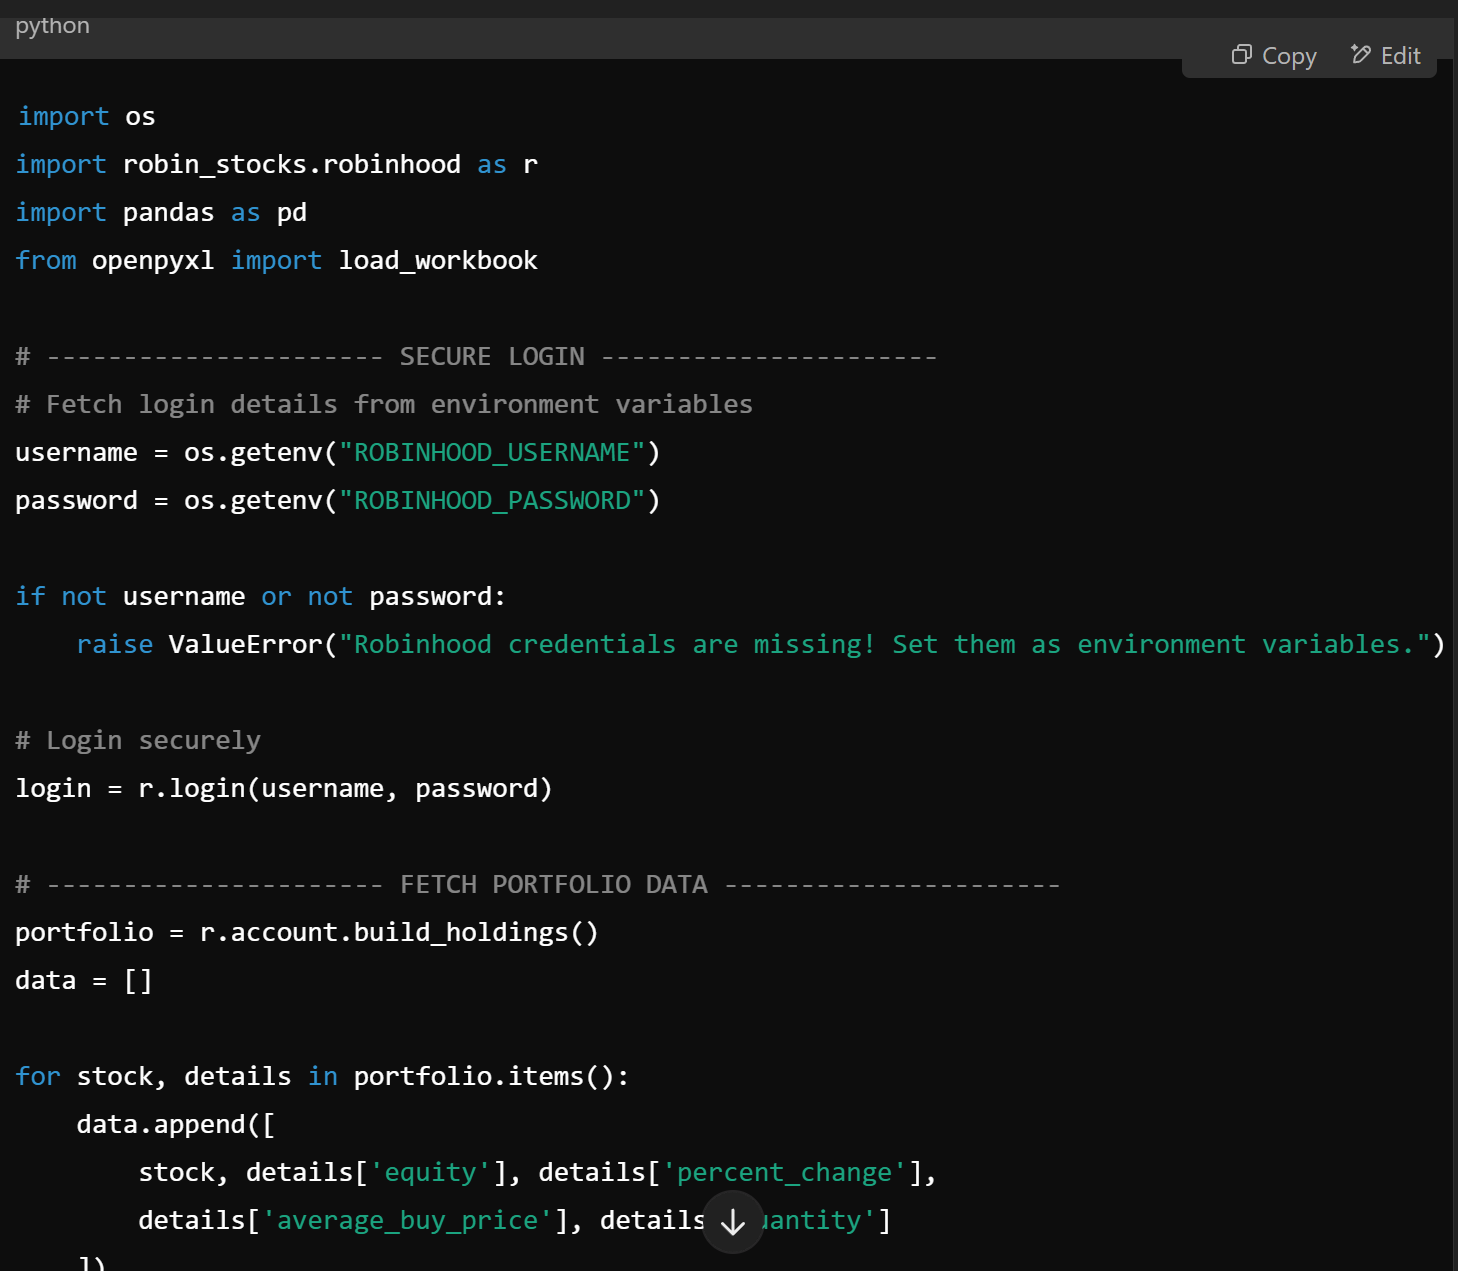This screenshot has height=1271, width=1458.
Task: Click the "ROBINHOOD_USERNAME" string
Action: coord(492,453)
